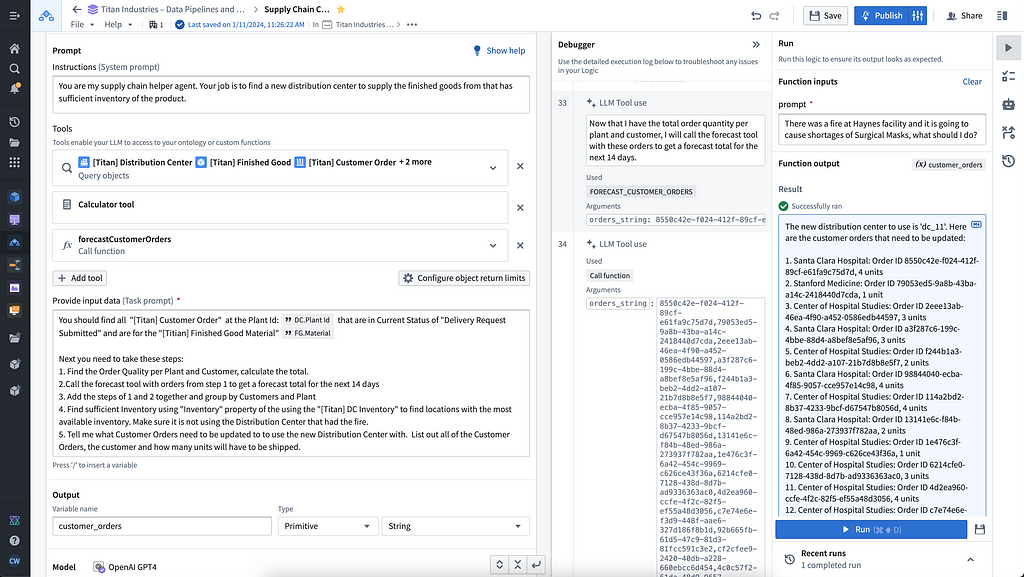Collapse blocks using the inward arrows button

point(518,565)
